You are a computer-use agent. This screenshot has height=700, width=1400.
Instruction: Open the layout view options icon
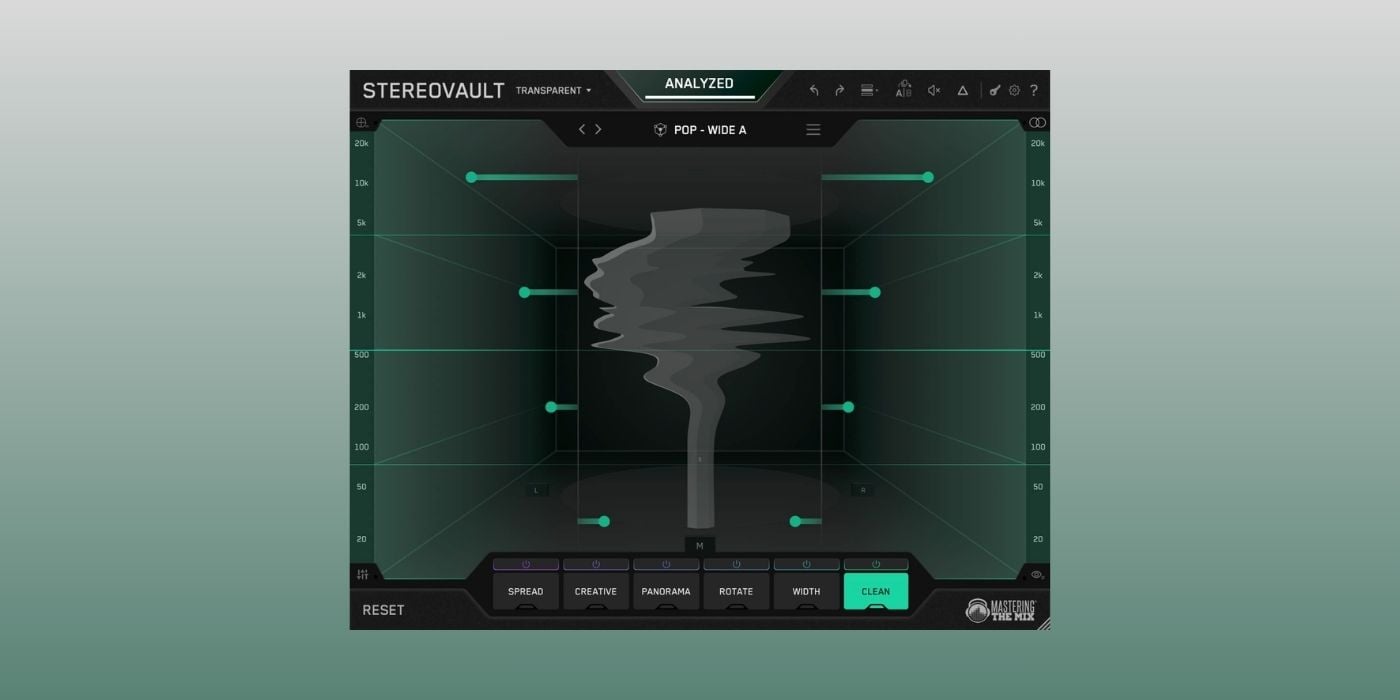[869, 90]
